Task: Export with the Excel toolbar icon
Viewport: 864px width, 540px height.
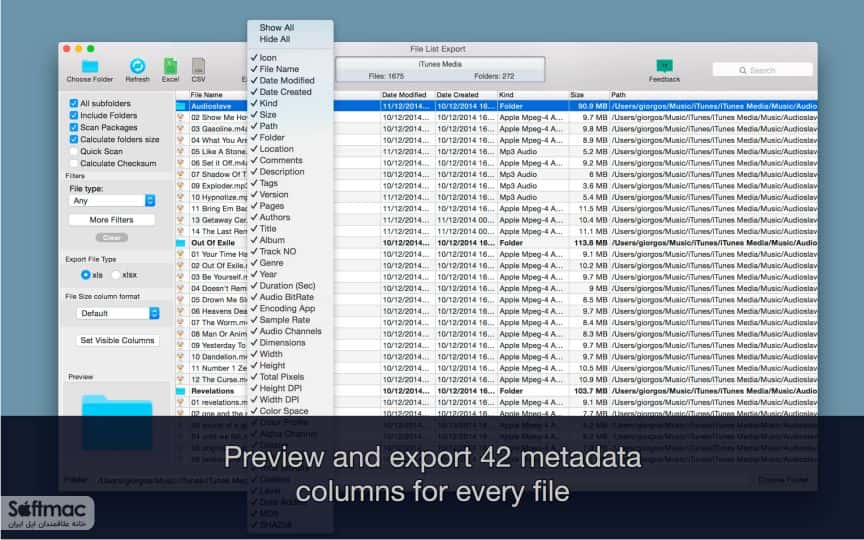Action: tap(170, 66)
